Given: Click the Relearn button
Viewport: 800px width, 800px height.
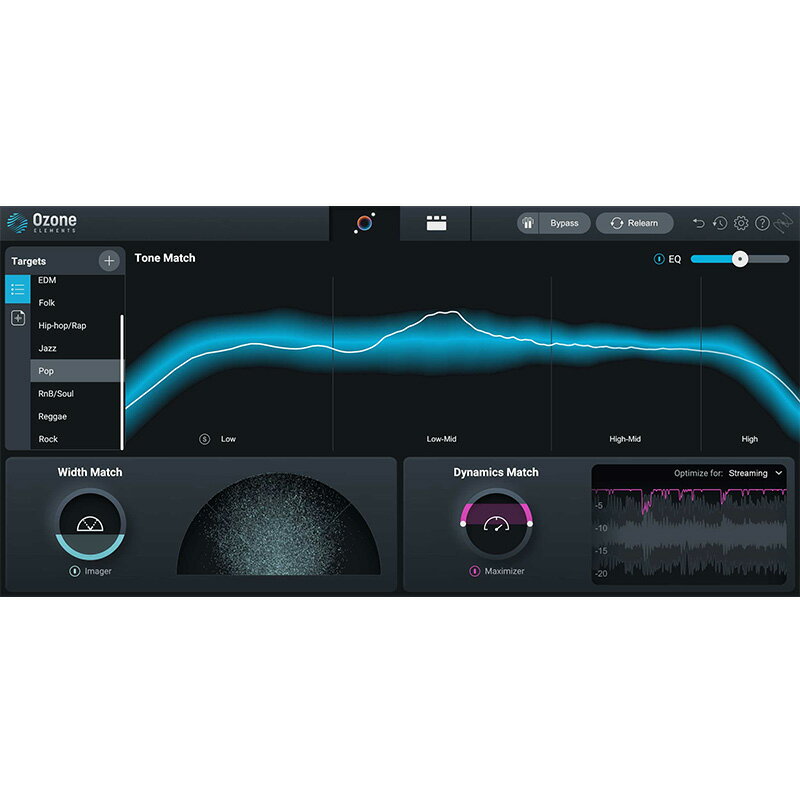Looking at the screenshot, I should [x=634, y=223].
